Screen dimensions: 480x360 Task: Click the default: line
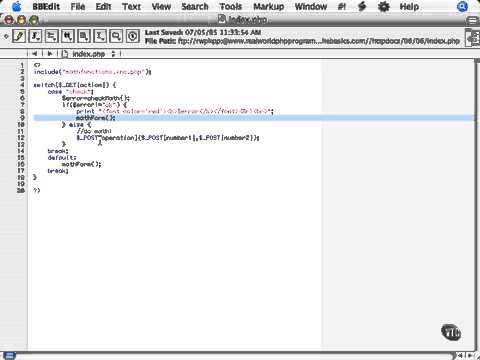tap(62, 157)
